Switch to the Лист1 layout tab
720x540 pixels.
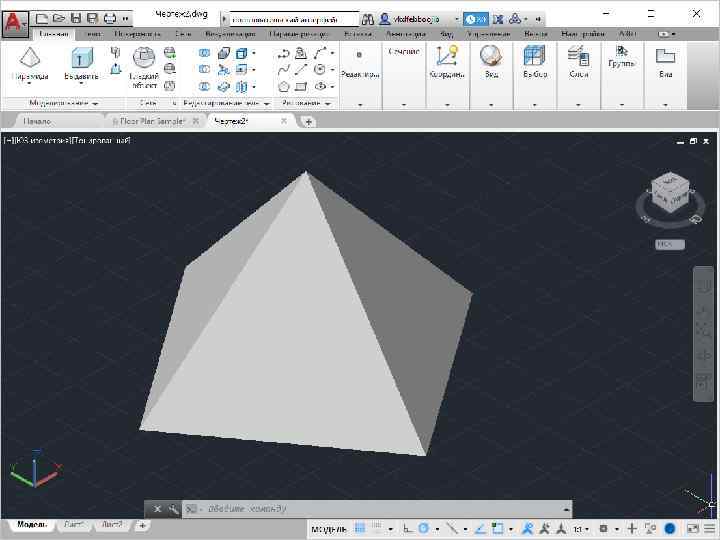pyautogui.click(x=74, y=524)
